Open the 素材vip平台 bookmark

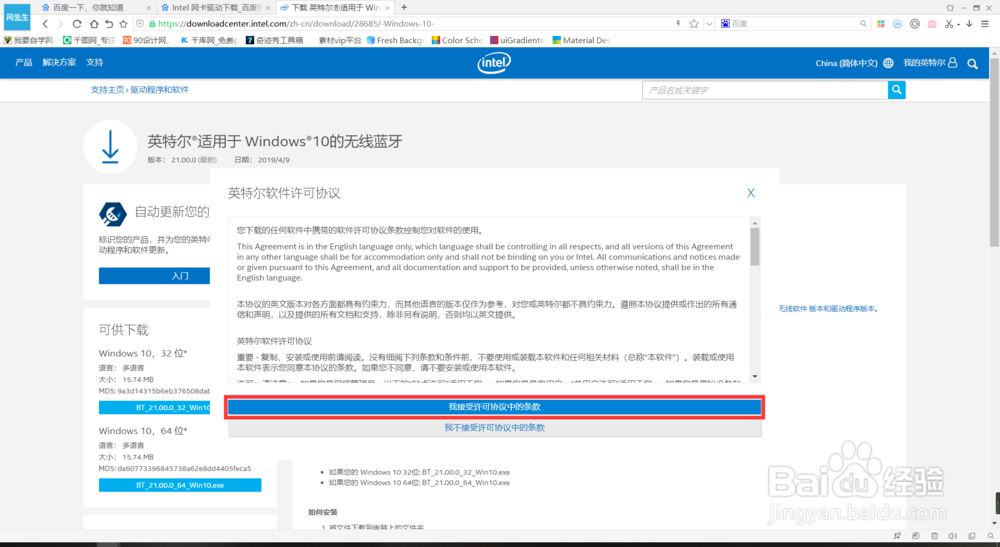click(340, 40)
